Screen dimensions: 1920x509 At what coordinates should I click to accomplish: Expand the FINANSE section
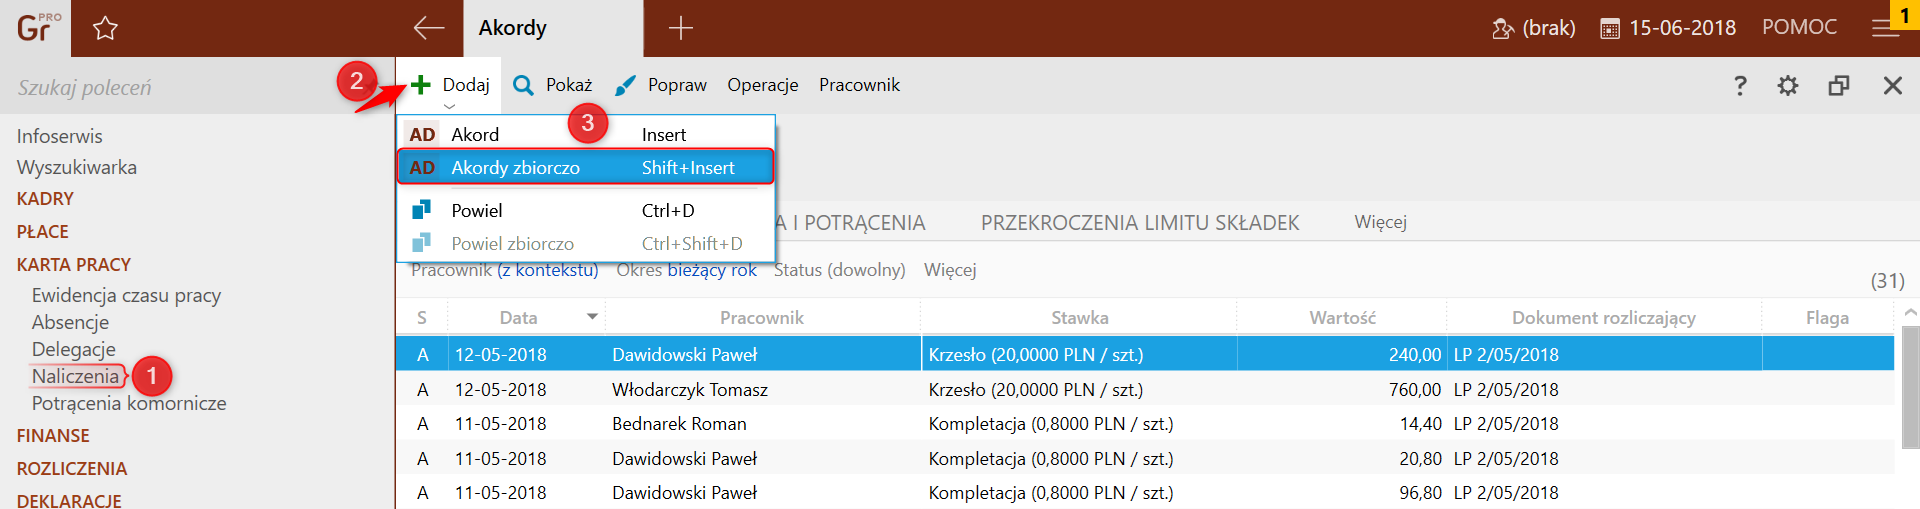[x=53, y=436]
